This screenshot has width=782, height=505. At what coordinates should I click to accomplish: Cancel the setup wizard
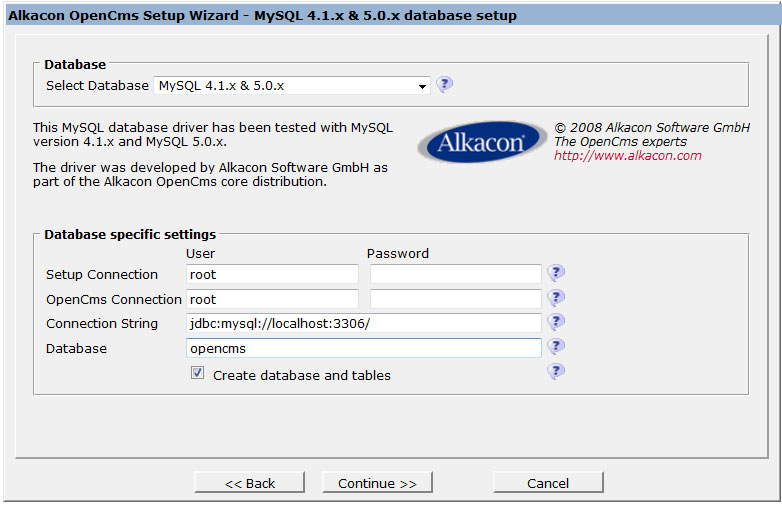(x=548, y=483)
